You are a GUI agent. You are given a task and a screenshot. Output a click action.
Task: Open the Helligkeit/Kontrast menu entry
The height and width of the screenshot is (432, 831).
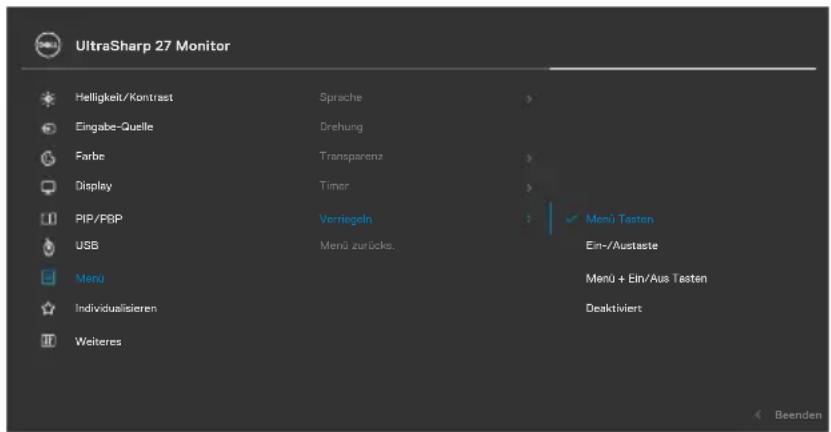click(x=124, y=98)
